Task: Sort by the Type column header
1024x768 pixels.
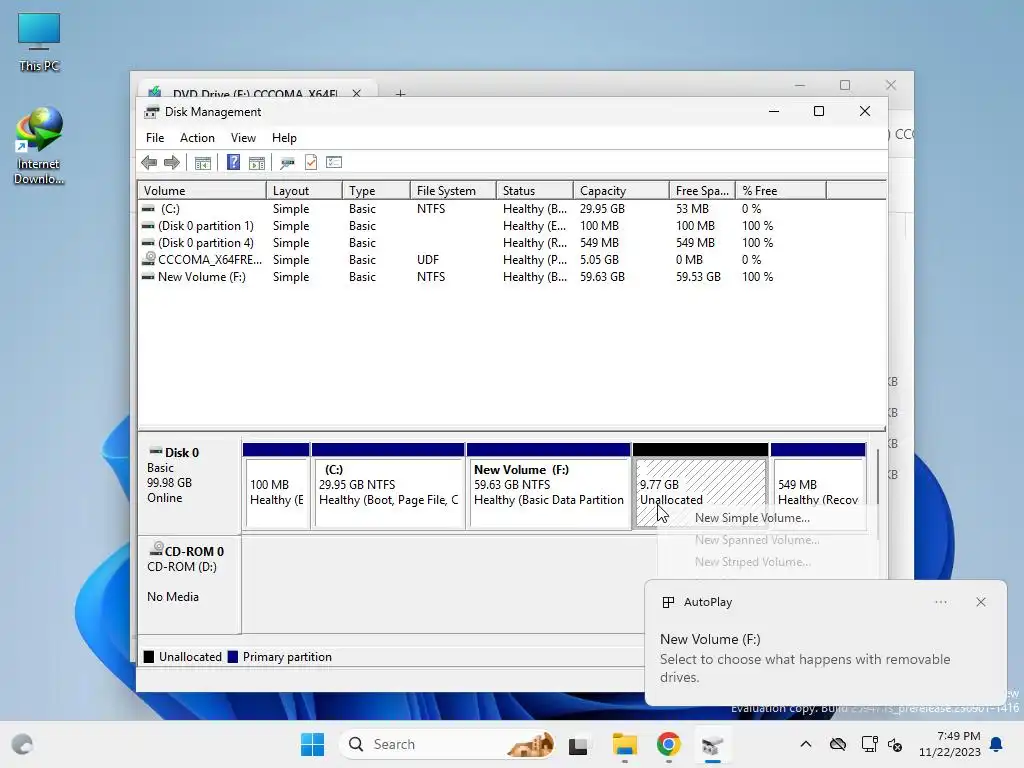Action: 376,191
